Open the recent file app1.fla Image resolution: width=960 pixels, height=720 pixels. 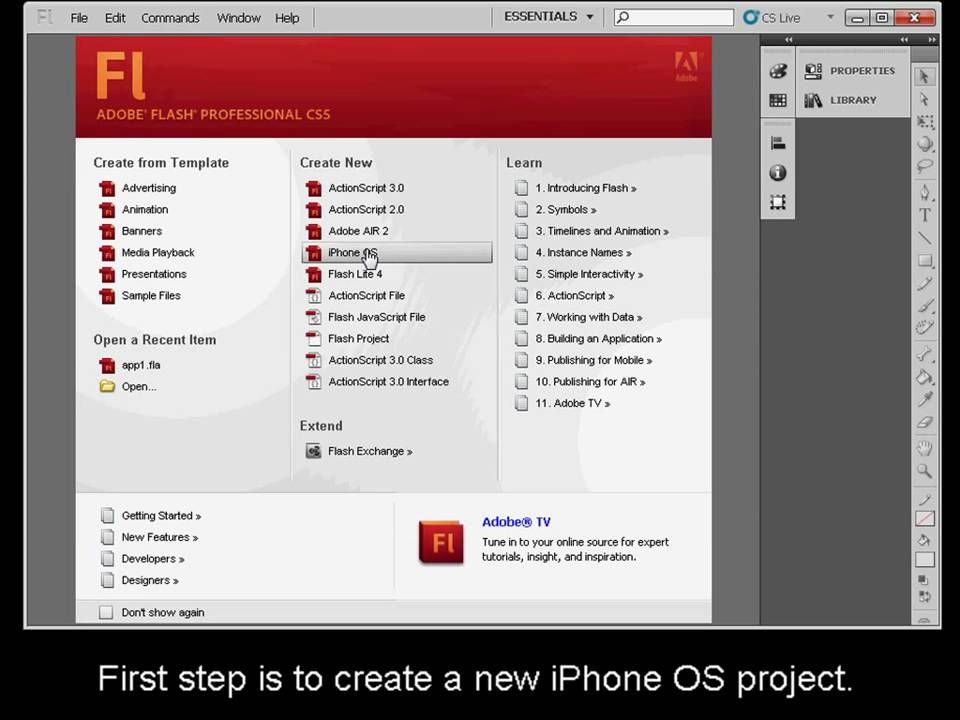click(140, 365)
